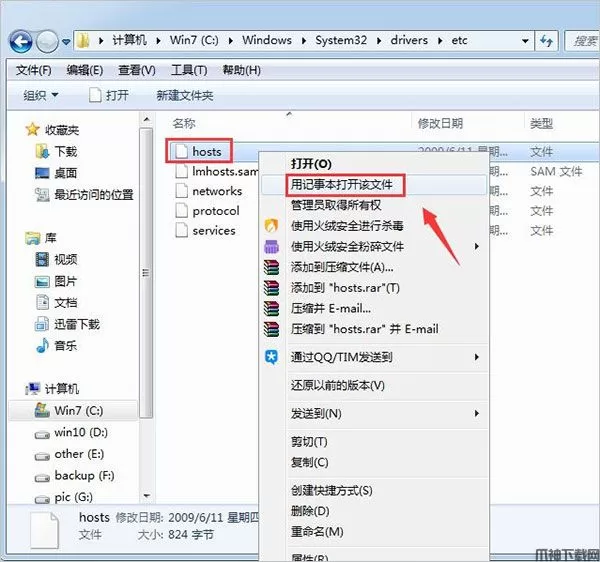Select the services file
Screen dimensions: 600x562
click(x=205, y=231)
